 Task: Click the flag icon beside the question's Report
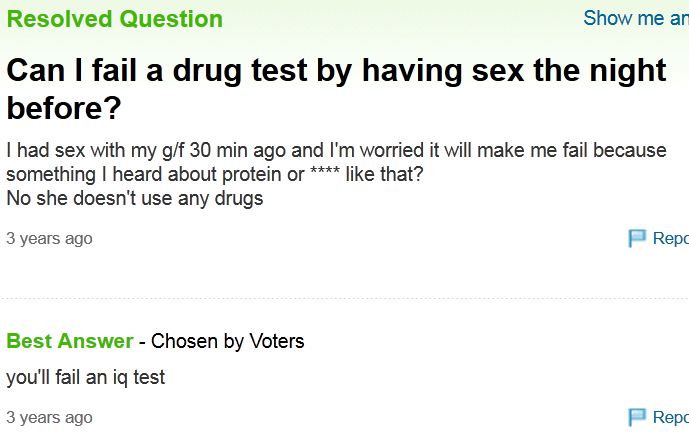pyautogui.click(x=637, y=238)
